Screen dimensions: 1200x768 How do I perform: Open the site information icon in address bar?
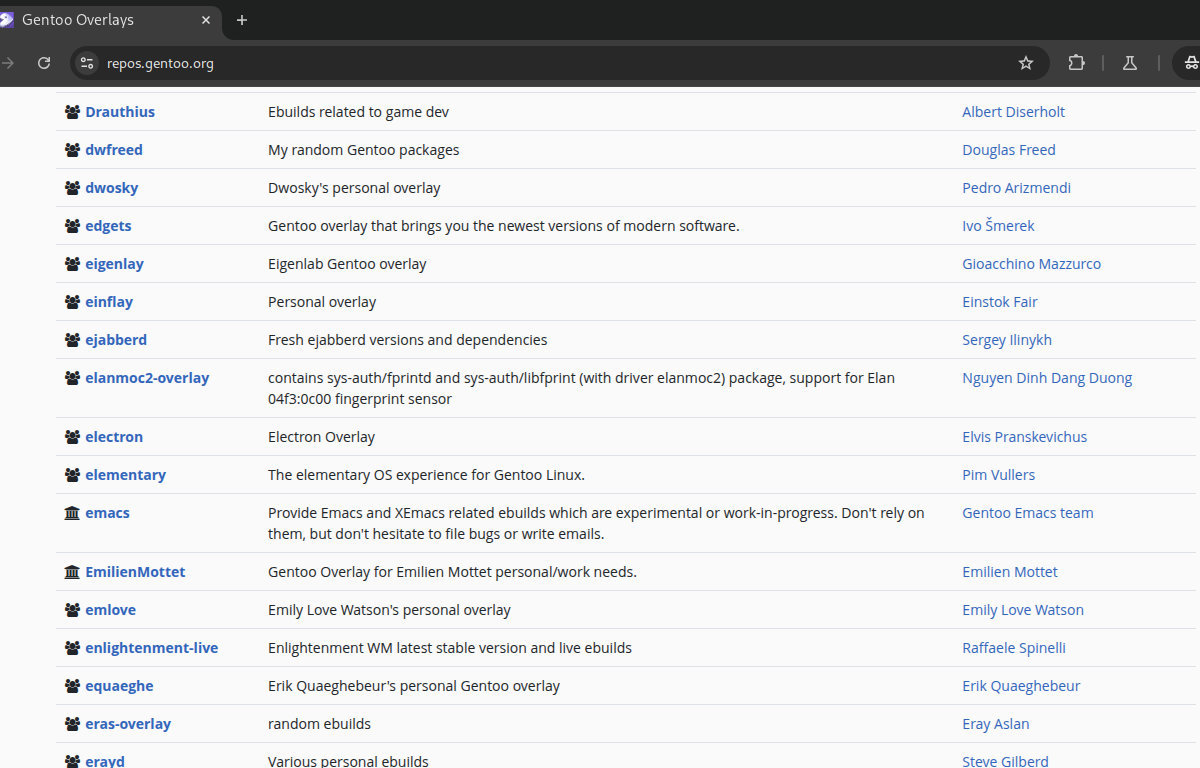pos(88,63)
